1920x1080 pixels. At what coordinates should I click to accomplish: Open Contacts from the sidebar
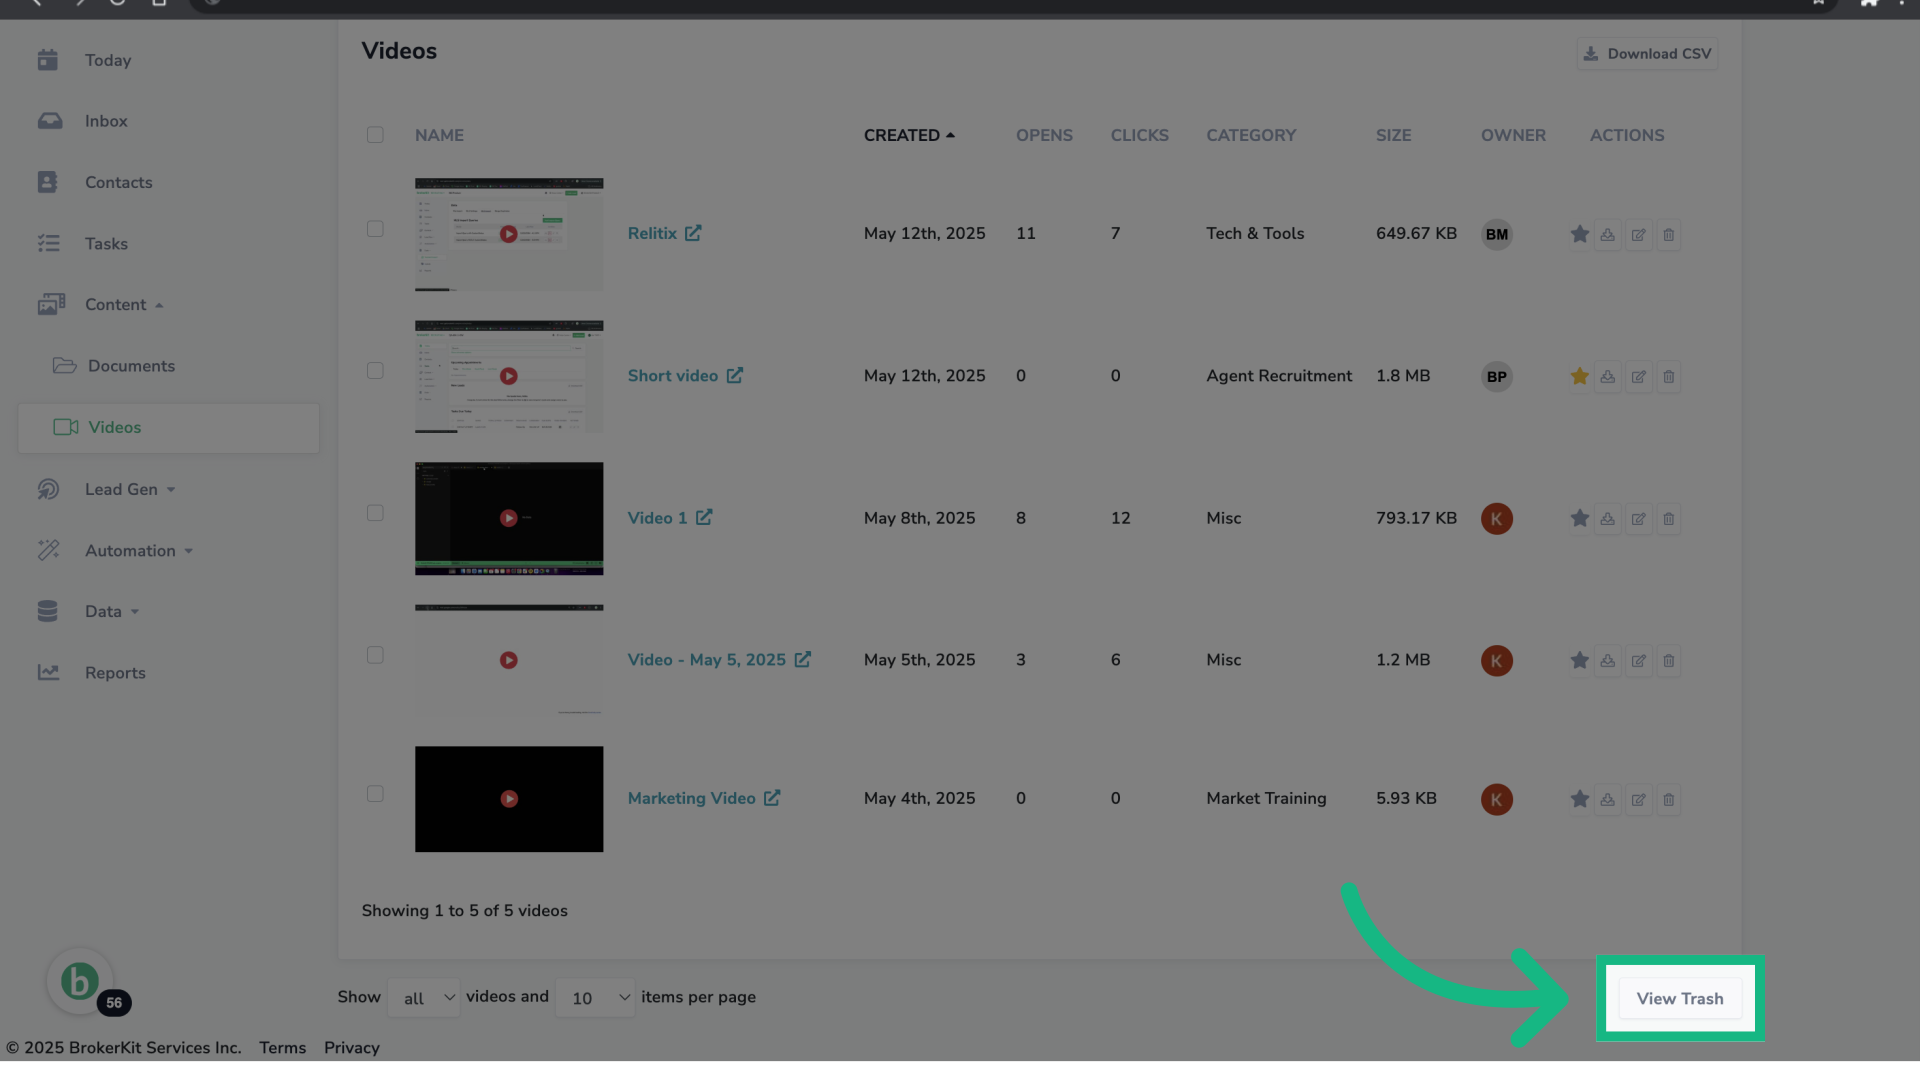118,183
